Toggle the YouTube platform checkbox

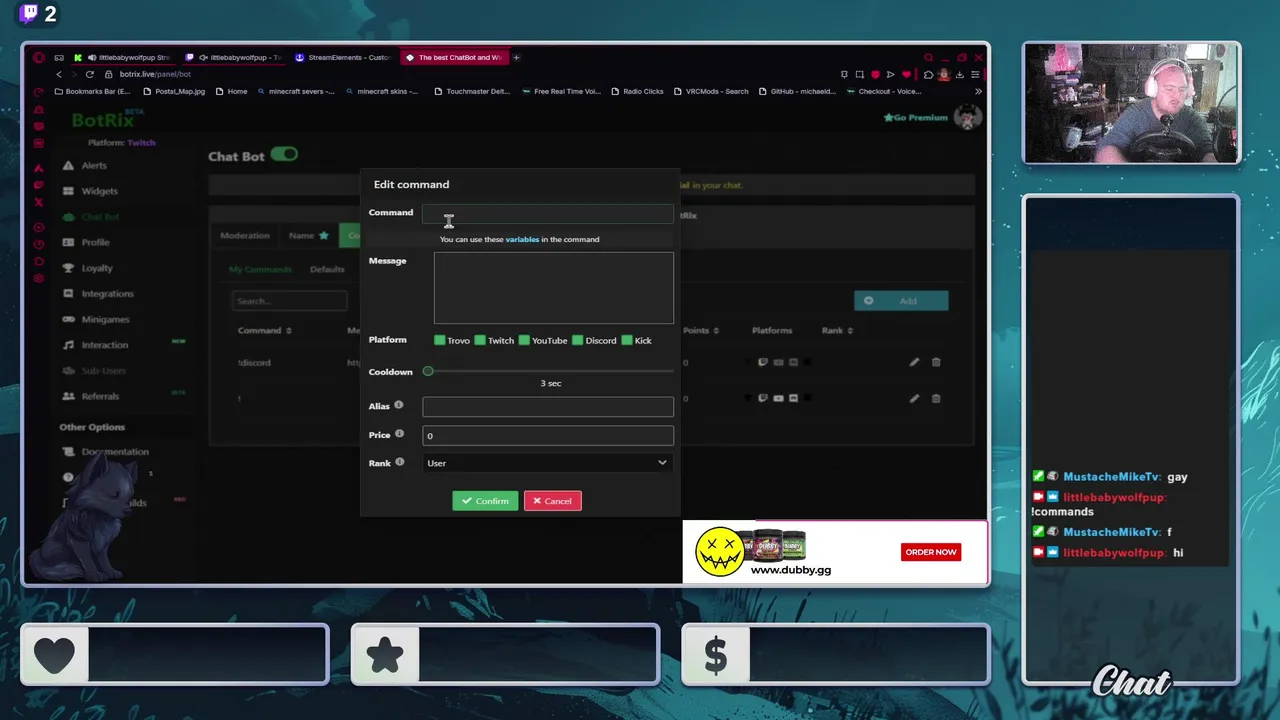point(524,340)
